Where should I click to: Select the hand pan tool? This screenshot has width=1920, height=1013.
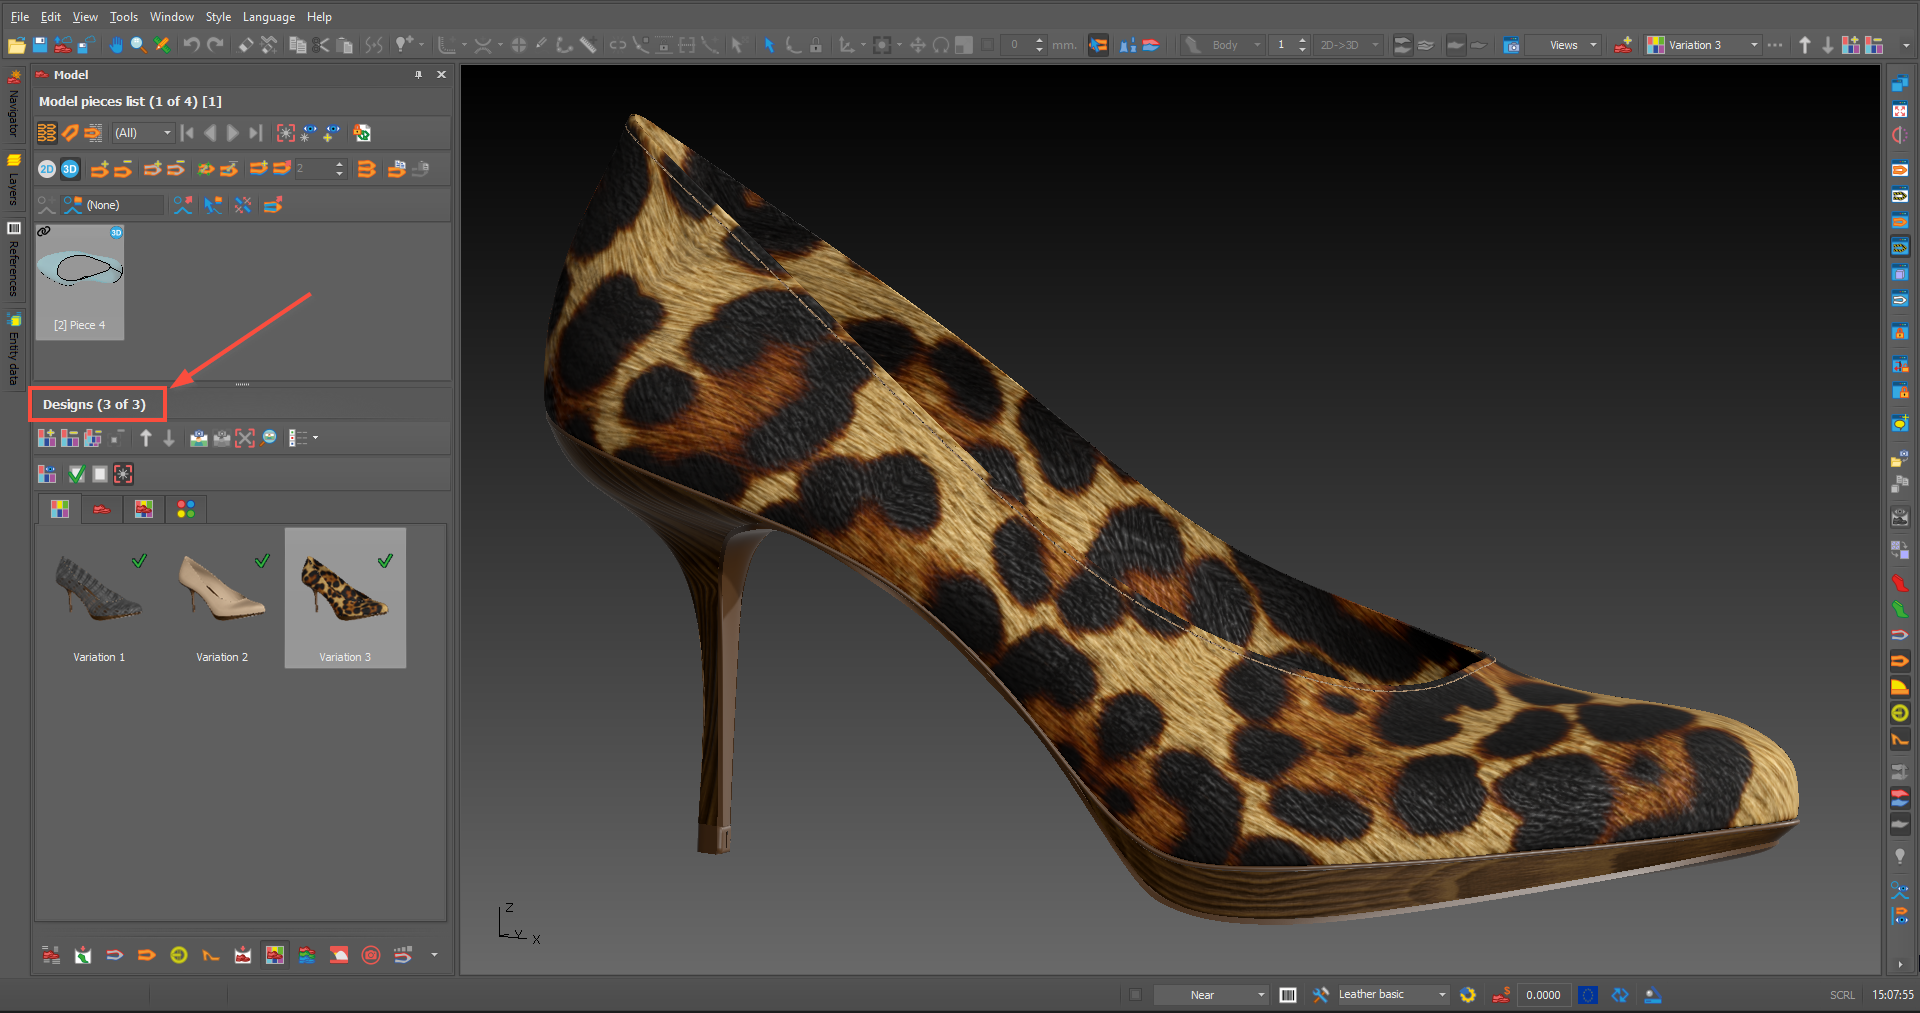pos(116,45)
